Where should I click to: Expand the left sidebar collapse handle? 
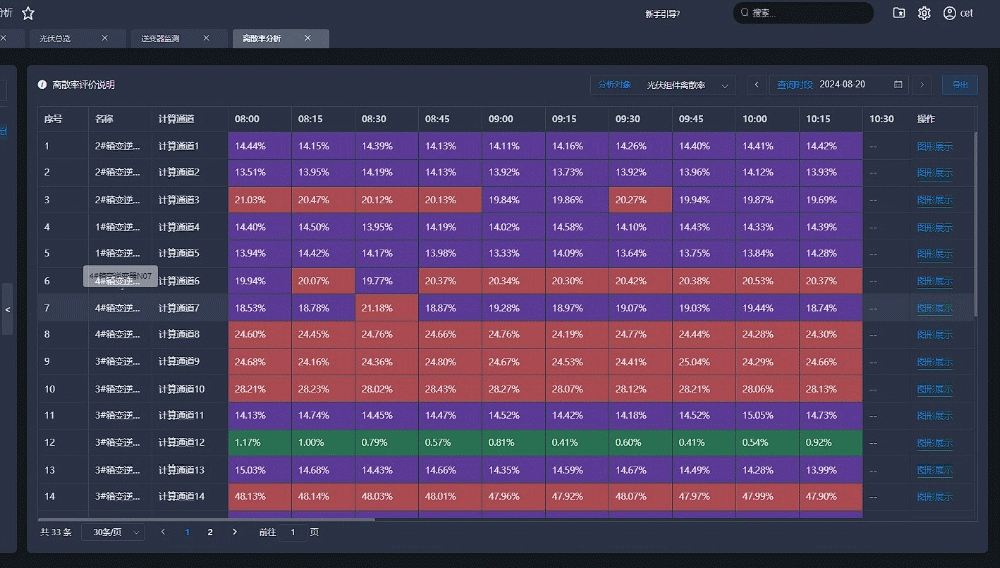7,309
